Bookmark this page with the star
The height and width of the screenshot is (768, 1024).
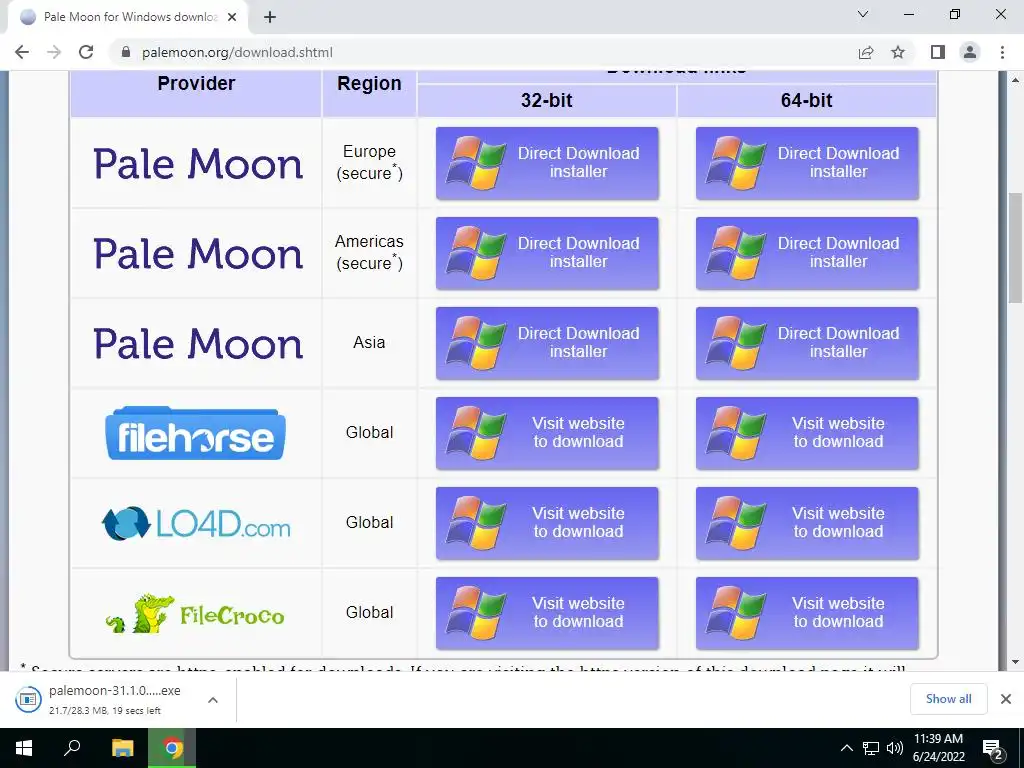[898, 52]
